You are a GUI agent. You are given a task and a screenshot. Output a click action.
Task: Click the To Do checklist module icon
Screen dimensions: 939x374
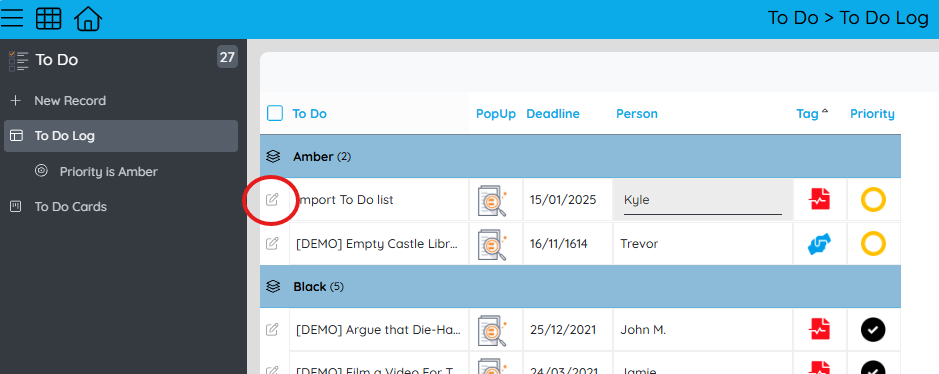click(19, 61)
